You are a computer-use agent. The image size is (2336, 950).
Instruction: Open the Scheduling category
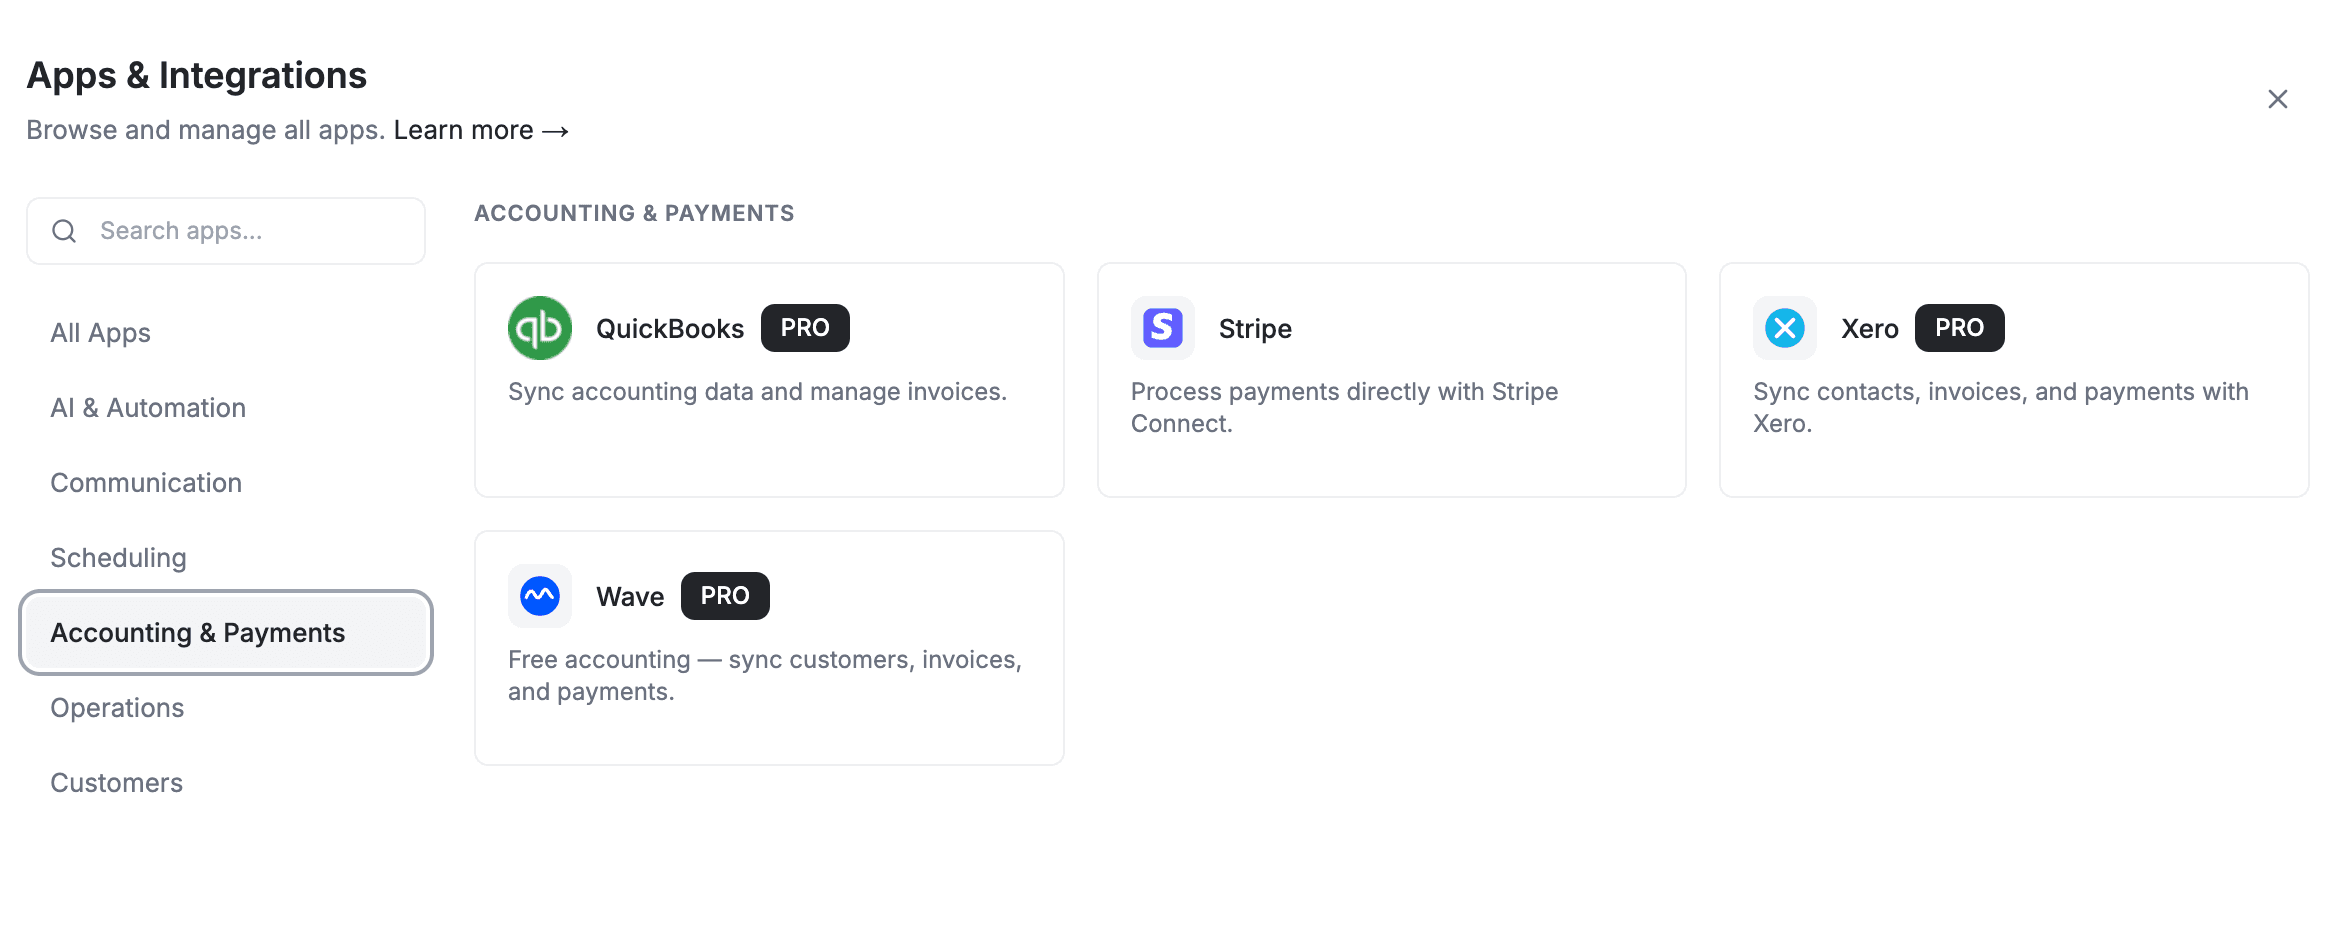click(x=118, y=557)
